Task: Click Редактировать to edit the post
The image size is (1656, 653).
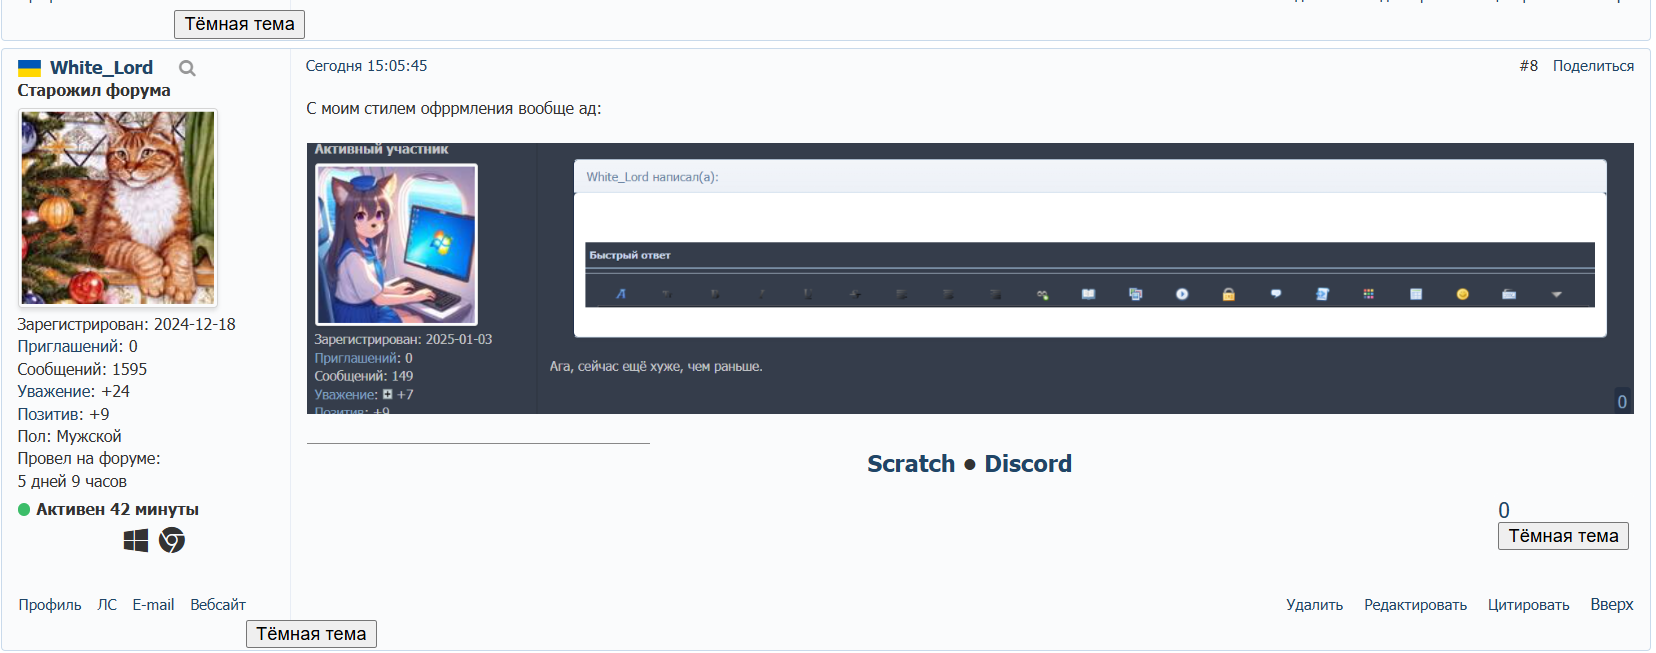Action: (x=1415, y=605)
